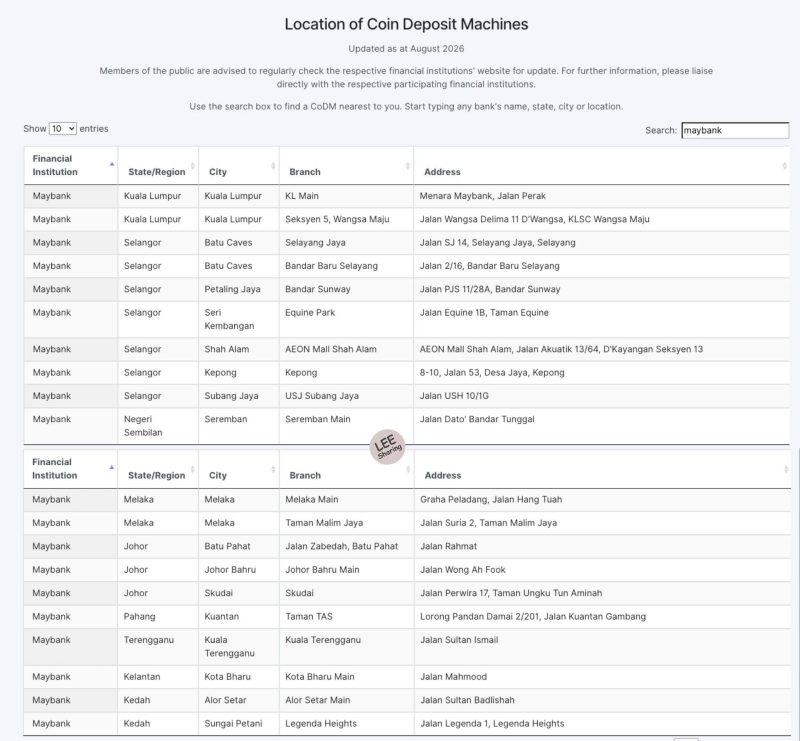Select 'Taman Malim Jaya' branch cell

point(347,523)
